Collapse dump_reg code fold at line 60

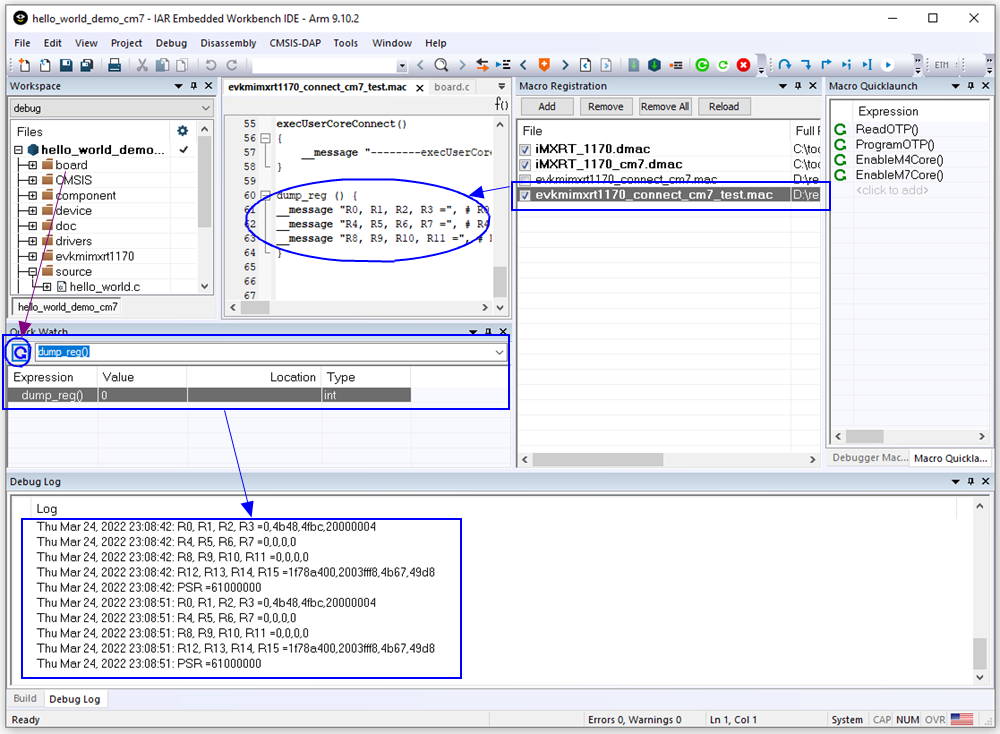pos(265,195)
